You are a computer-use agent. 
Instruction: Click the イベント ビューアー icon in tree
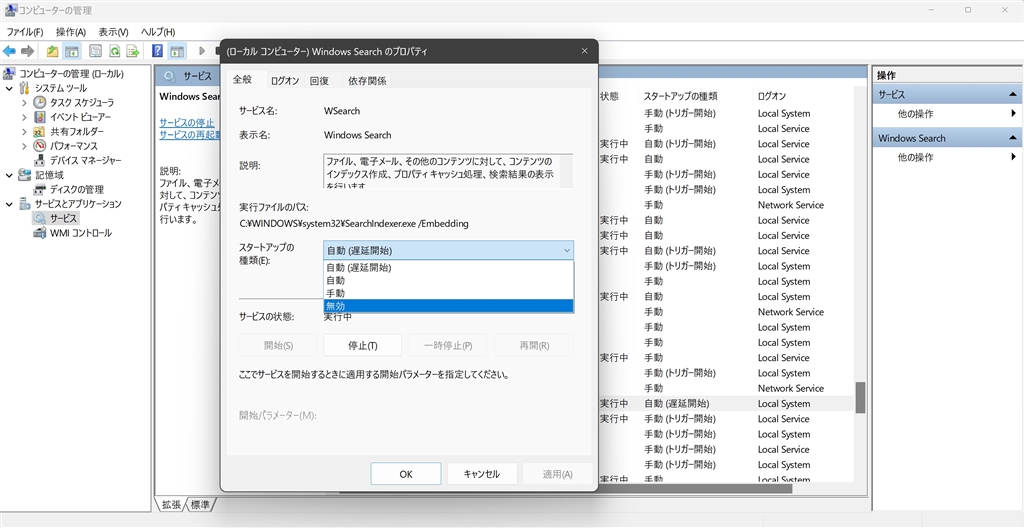(x=40, y=117)
